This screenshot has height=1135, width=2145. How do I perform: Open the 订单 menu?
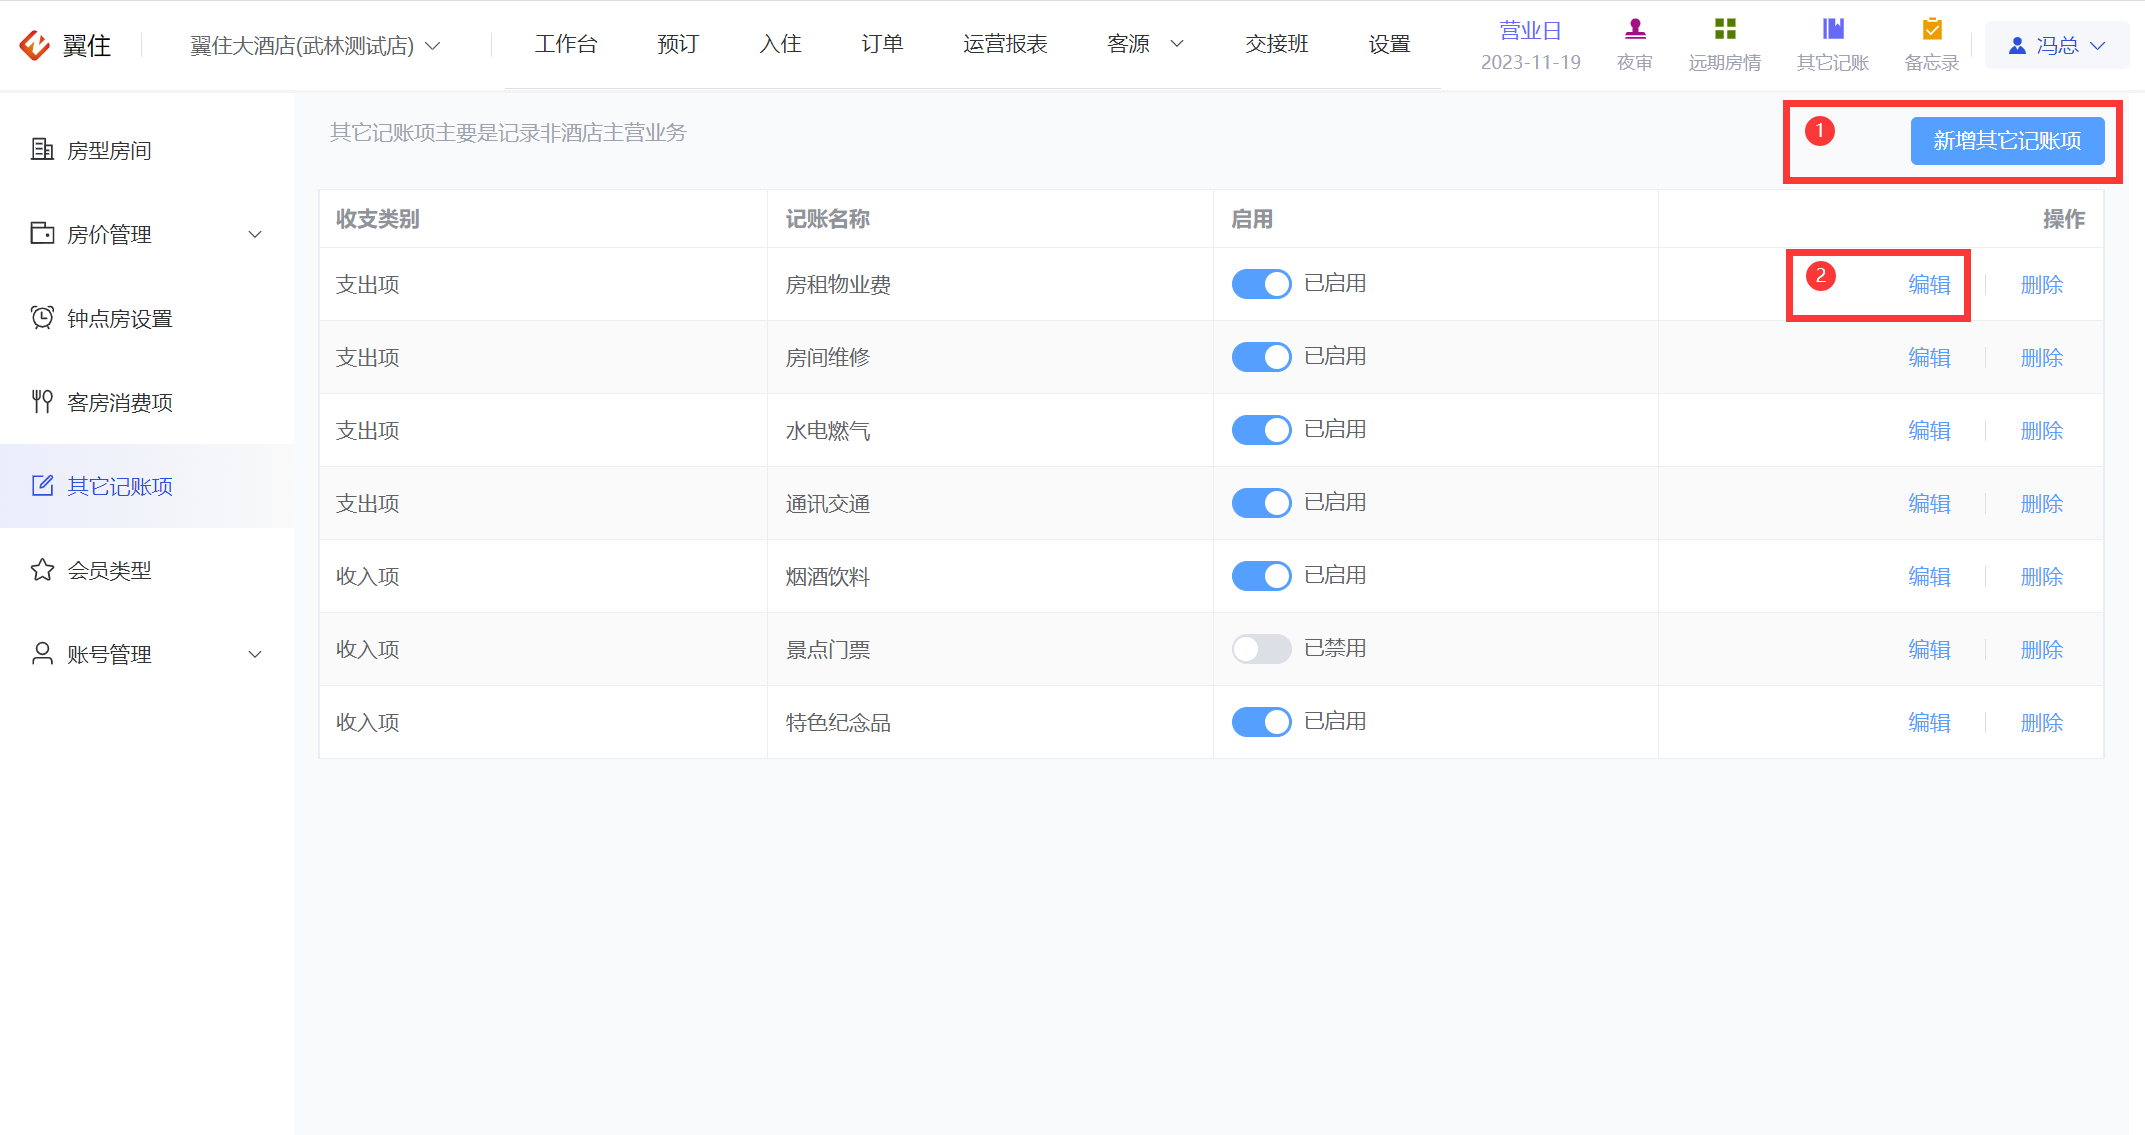point(882,44)
